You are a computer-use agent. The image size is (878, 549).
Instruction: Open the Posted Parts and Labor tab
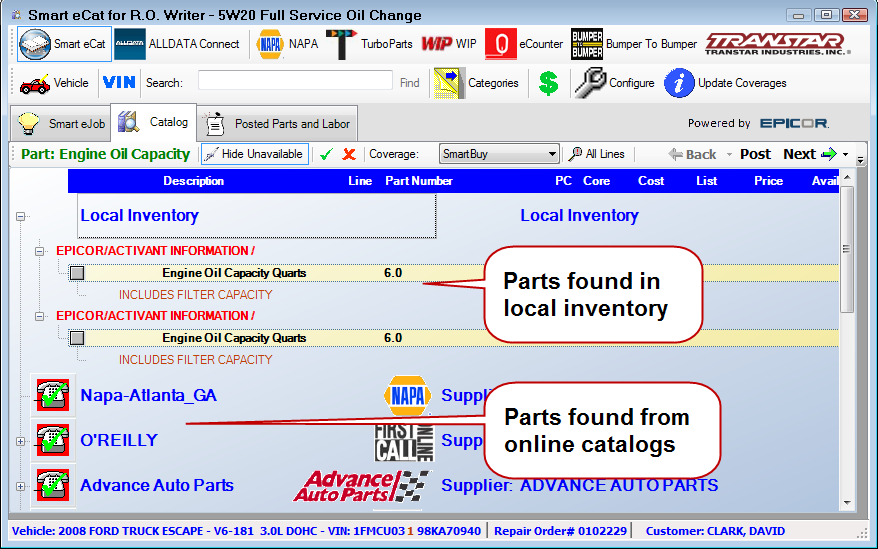click(278, 124)
